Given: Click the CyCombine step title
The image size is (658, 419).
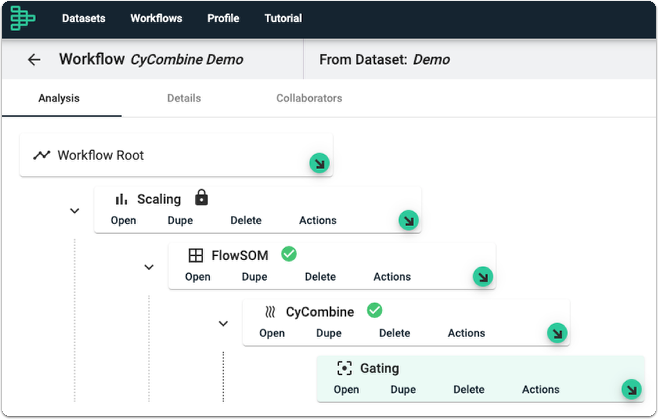Looking at the screenshot, I should (x=320, y=312).
